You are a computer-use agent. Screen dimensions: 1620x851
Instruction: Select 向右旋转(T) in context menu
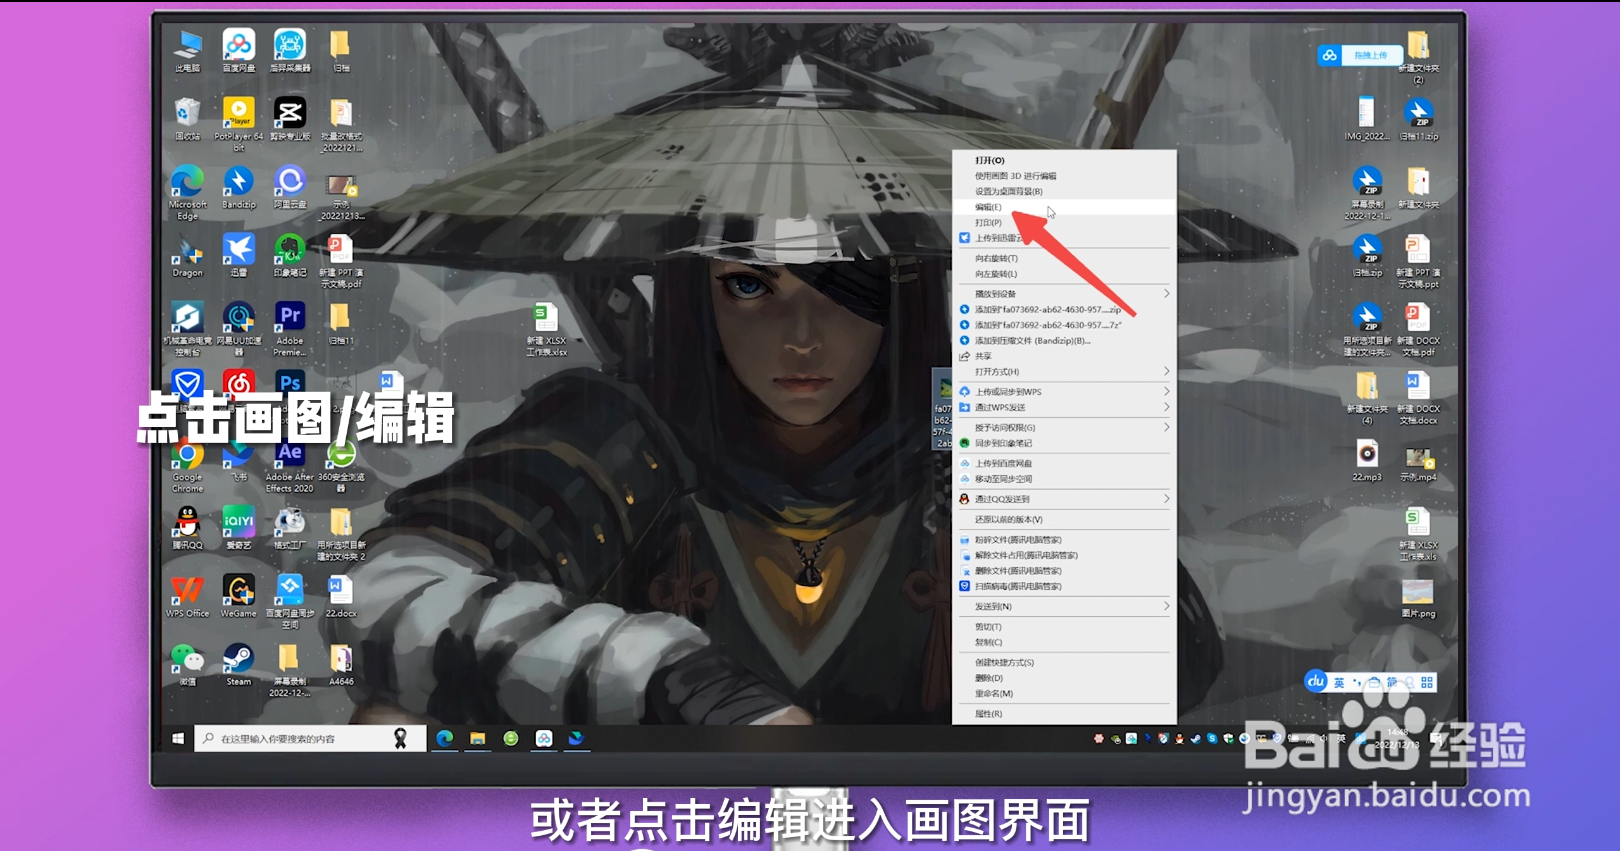1063,258
